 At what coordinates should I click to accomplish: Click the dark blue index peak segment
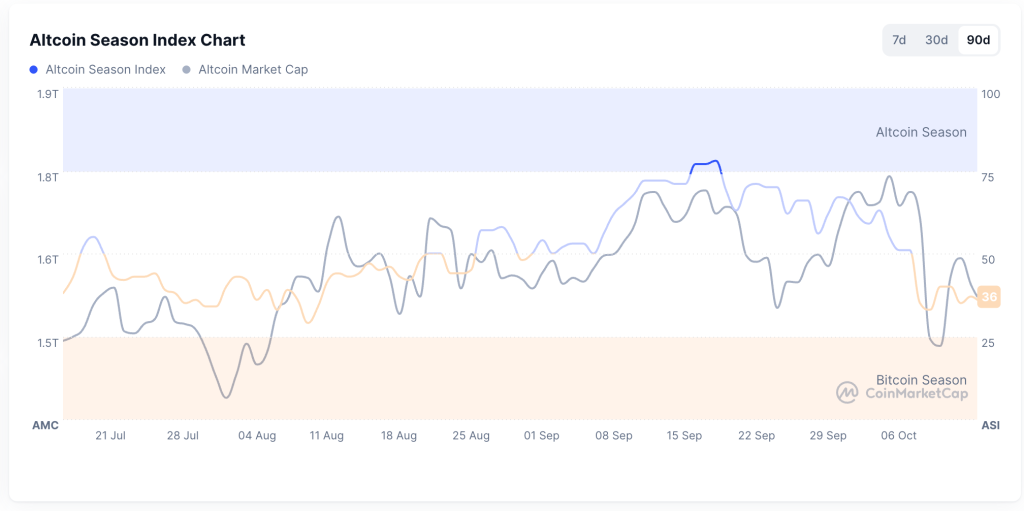[706, 164]
